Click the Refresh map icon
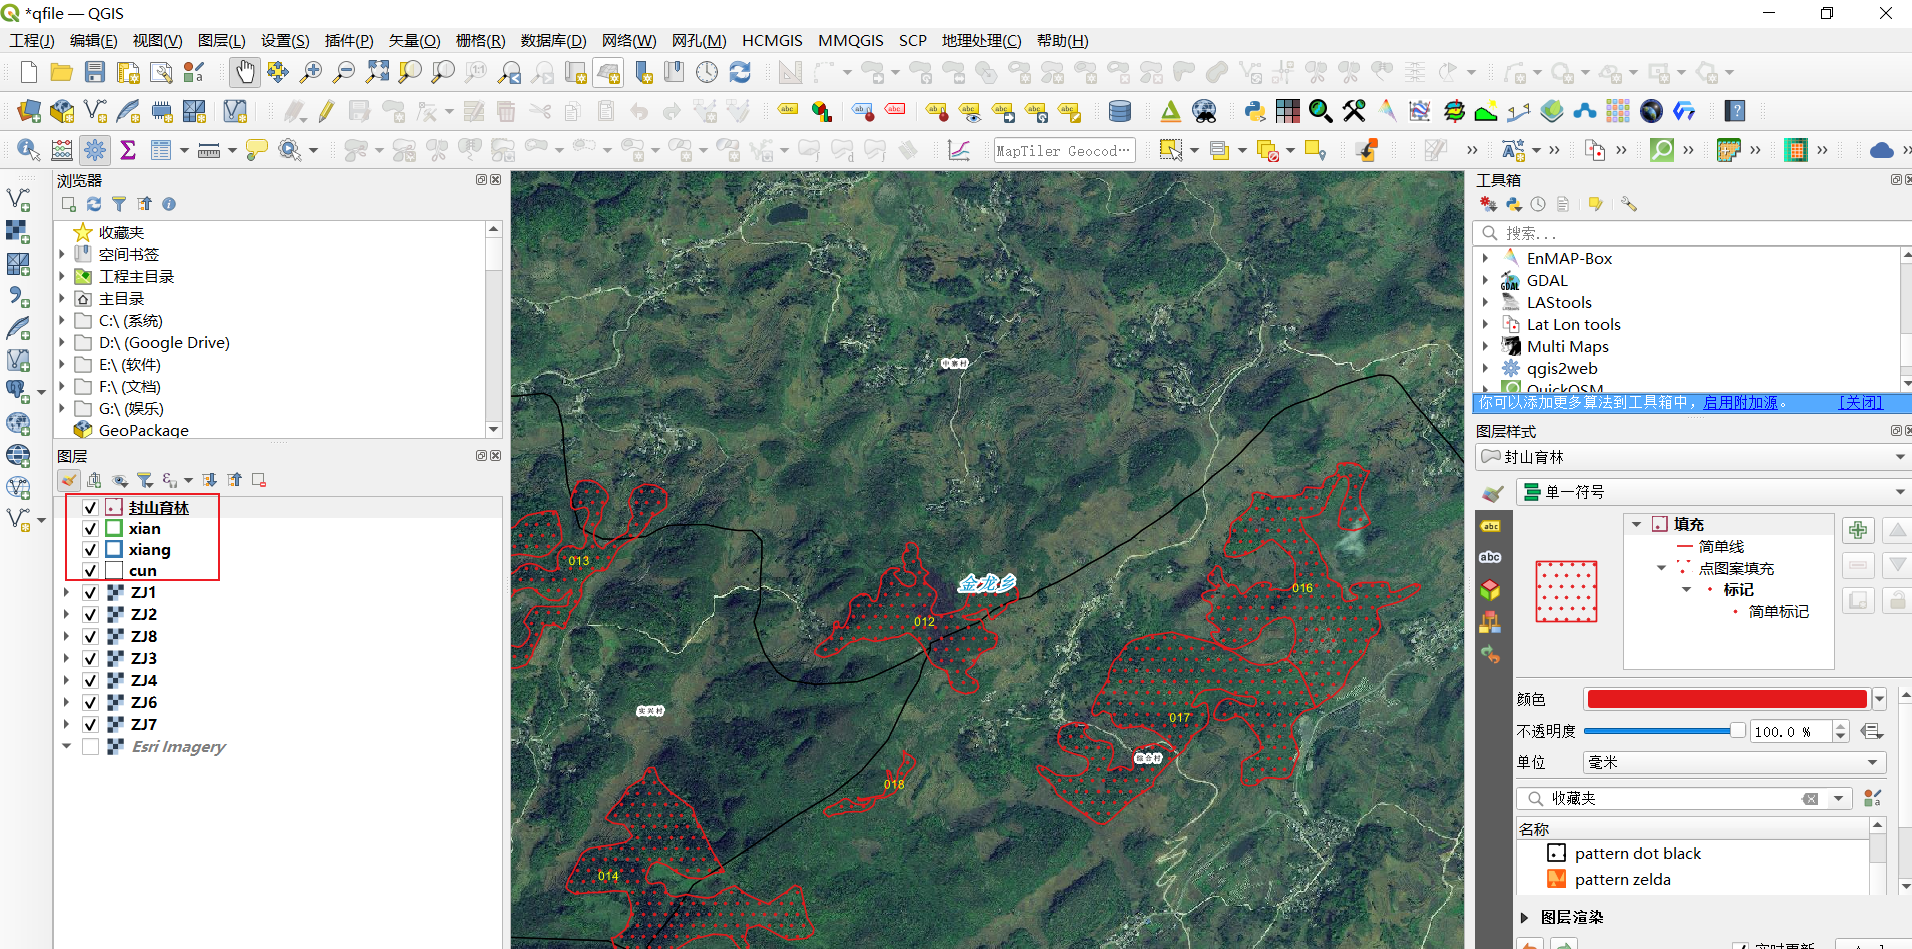The width and height of the screenshot is (1912, 949). coord(740,72)
